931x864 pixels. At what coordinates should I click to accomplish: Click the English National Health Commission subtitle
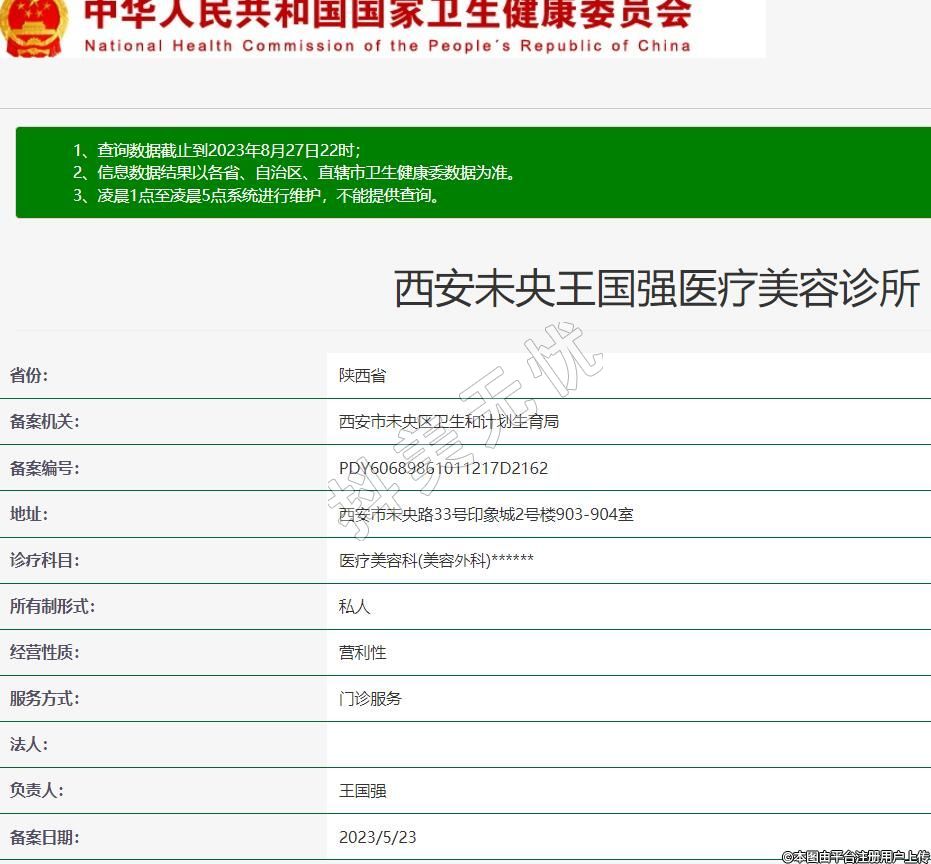(387, 45)
